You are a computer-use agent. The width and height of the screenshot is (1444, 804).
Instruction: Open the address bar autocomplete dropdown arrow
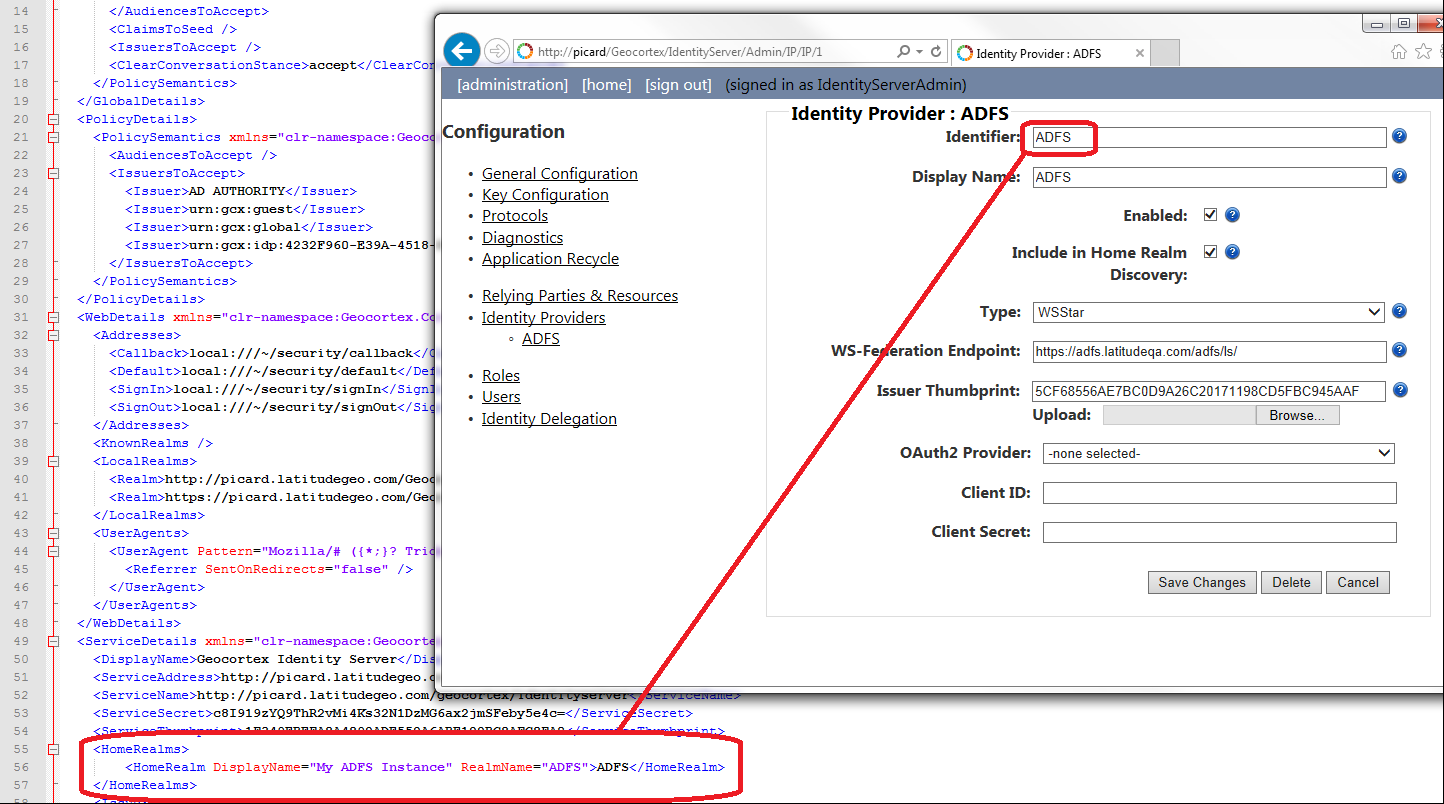pos(919,52)
